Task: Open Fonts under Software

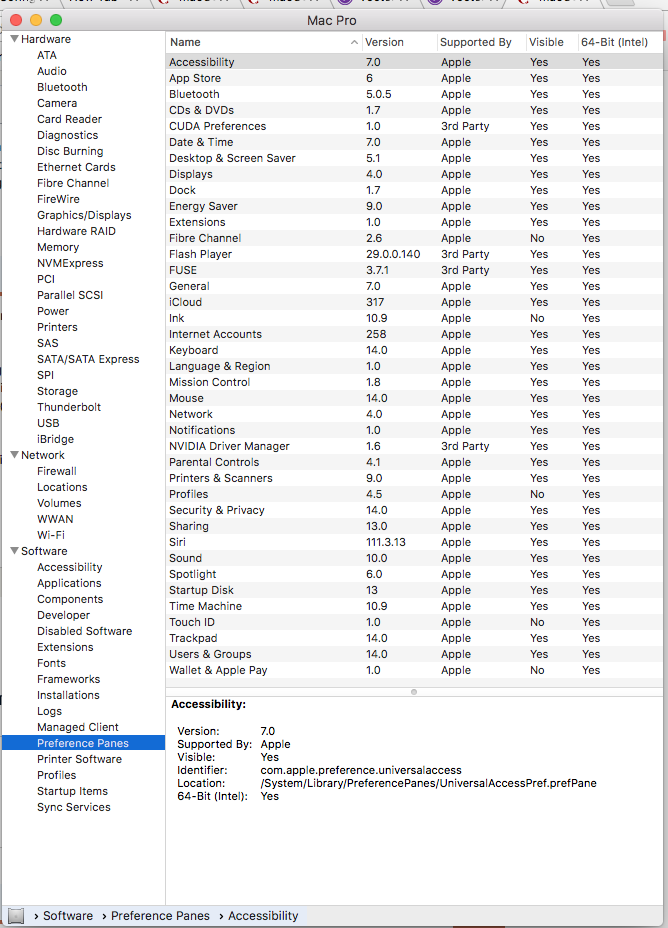Action: [51, 663]
